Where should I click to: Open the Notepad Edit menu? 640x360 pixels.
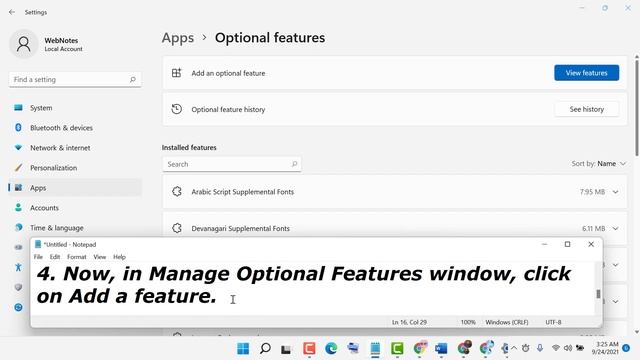pyautogui.click(x=55, y=257)
